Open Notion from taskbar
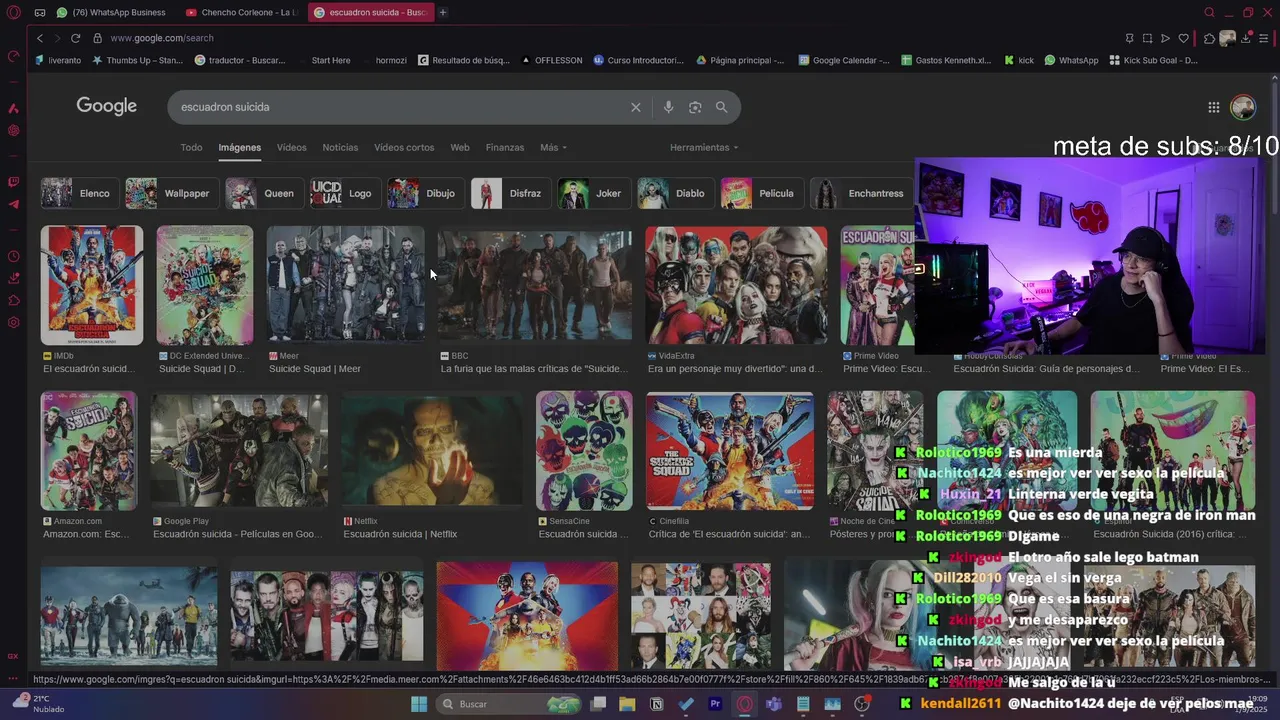 pyautogui.click(x=656, y=704)
